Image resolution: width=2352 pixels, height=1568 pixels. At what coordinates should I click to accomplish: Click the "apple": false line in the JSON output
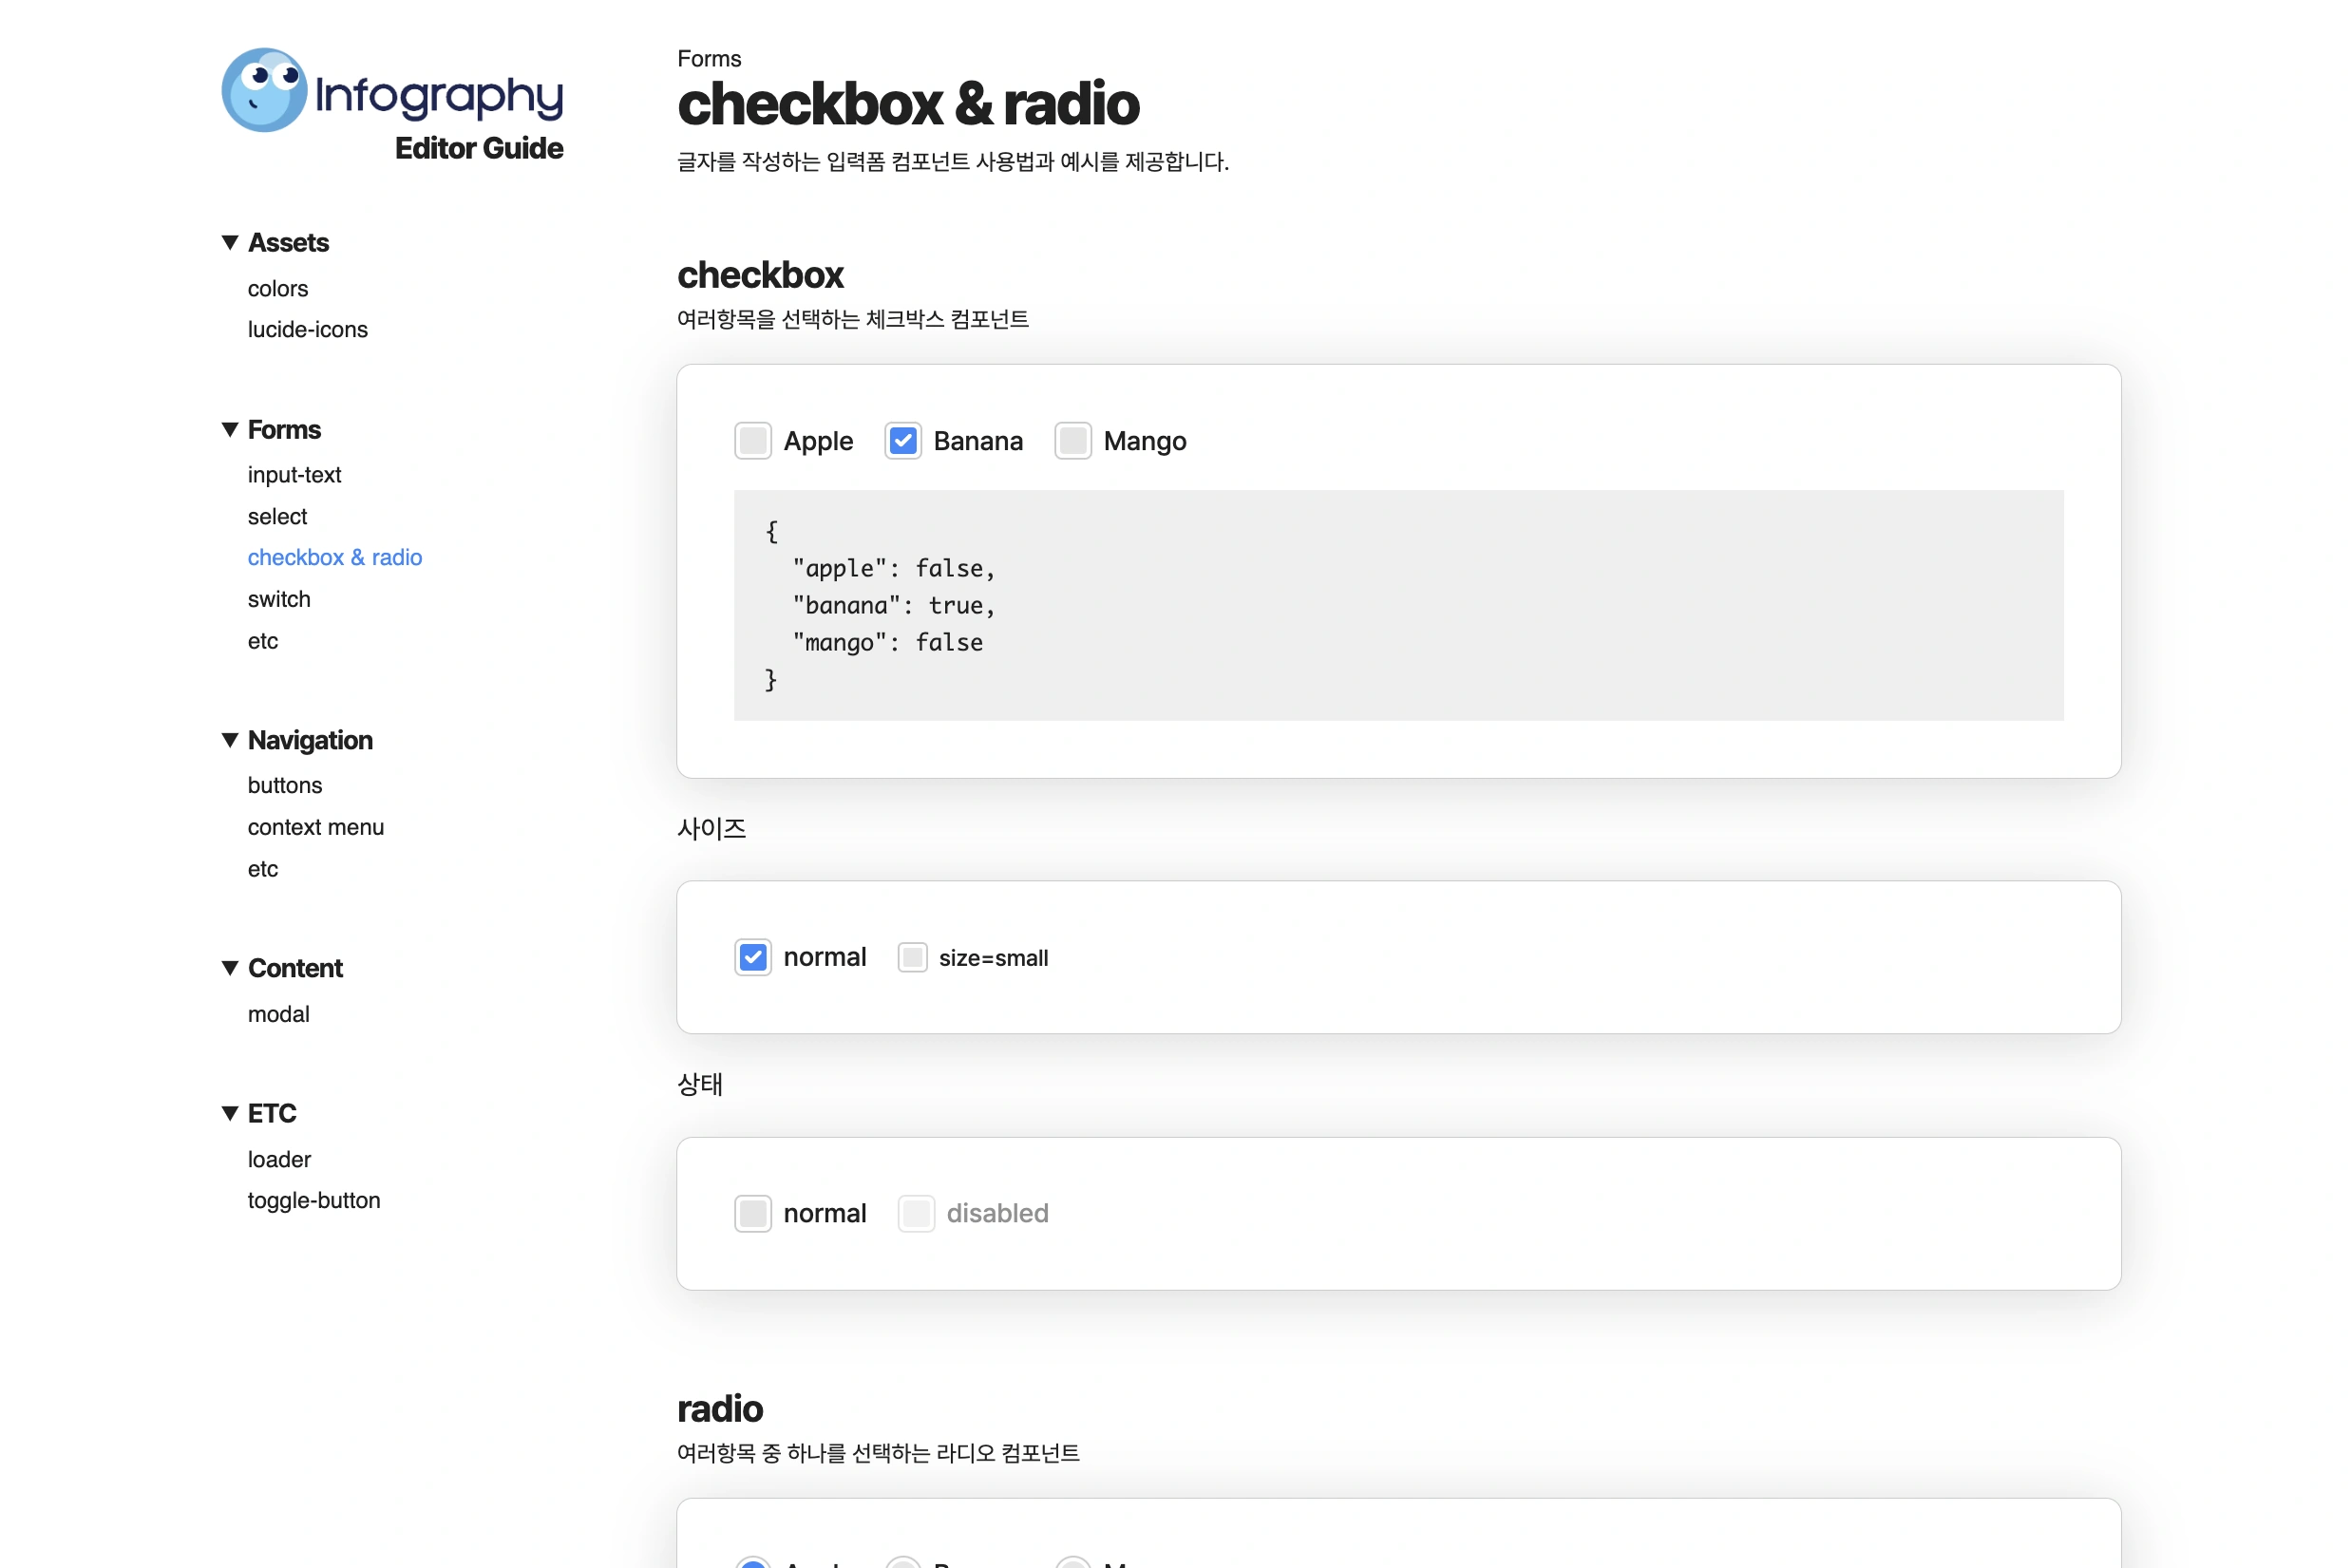894,569
